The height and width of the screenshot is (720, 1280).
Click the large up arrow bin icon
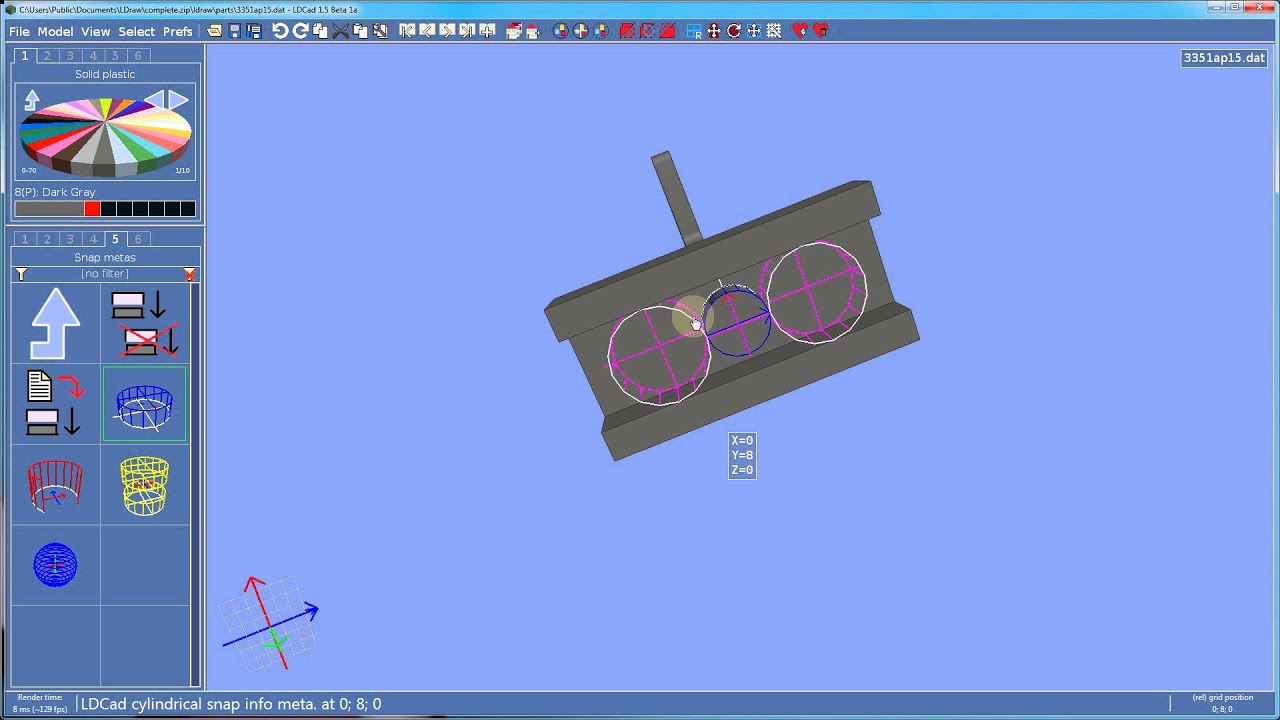point(55,324)
